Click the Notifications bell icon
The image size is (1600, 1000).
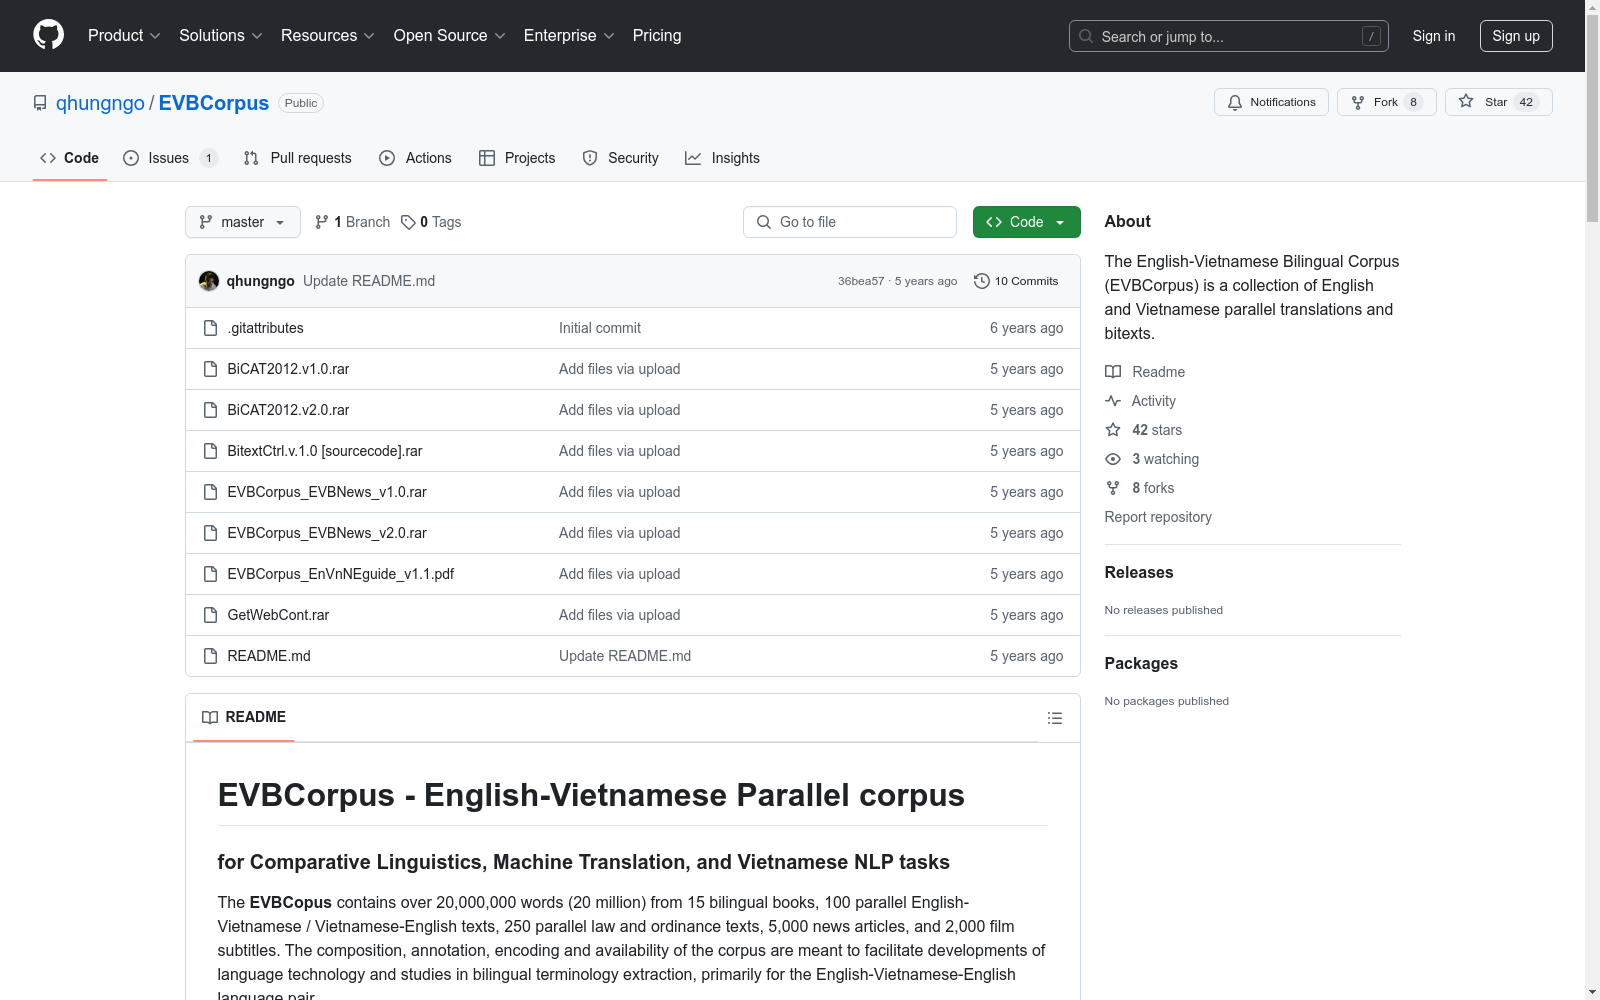point(1235,102)
